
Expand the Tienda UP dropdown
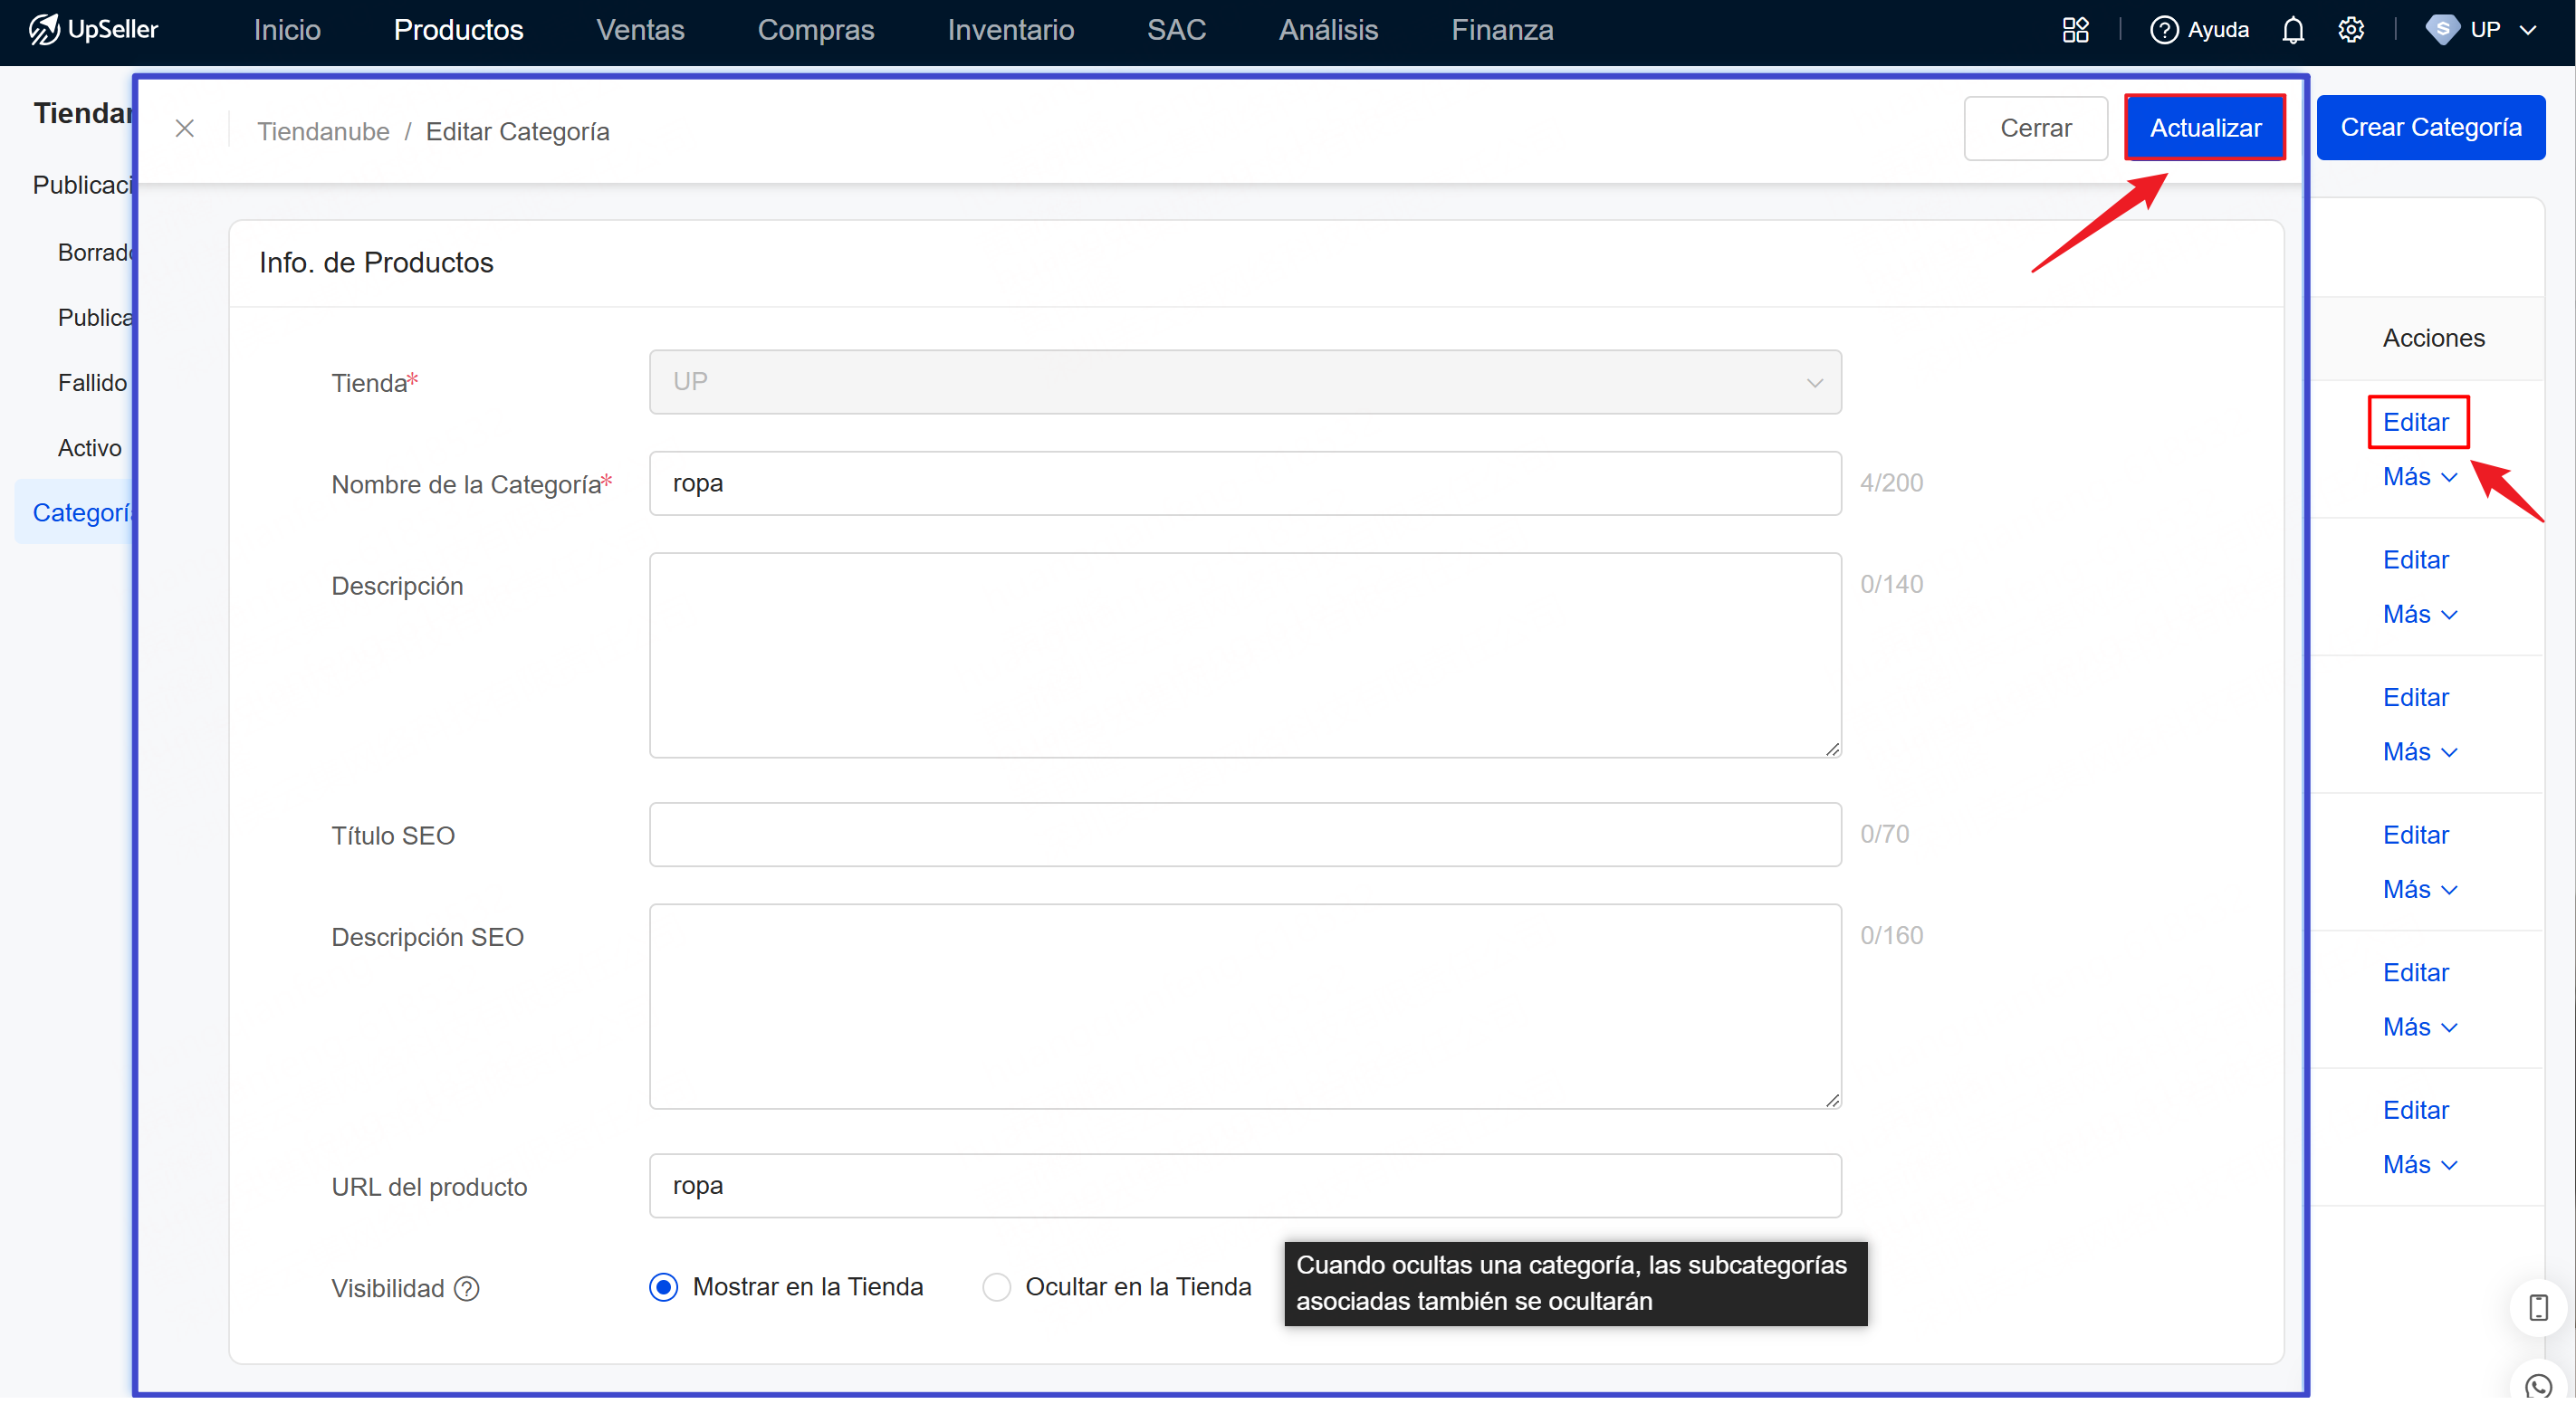point(1245,382)
